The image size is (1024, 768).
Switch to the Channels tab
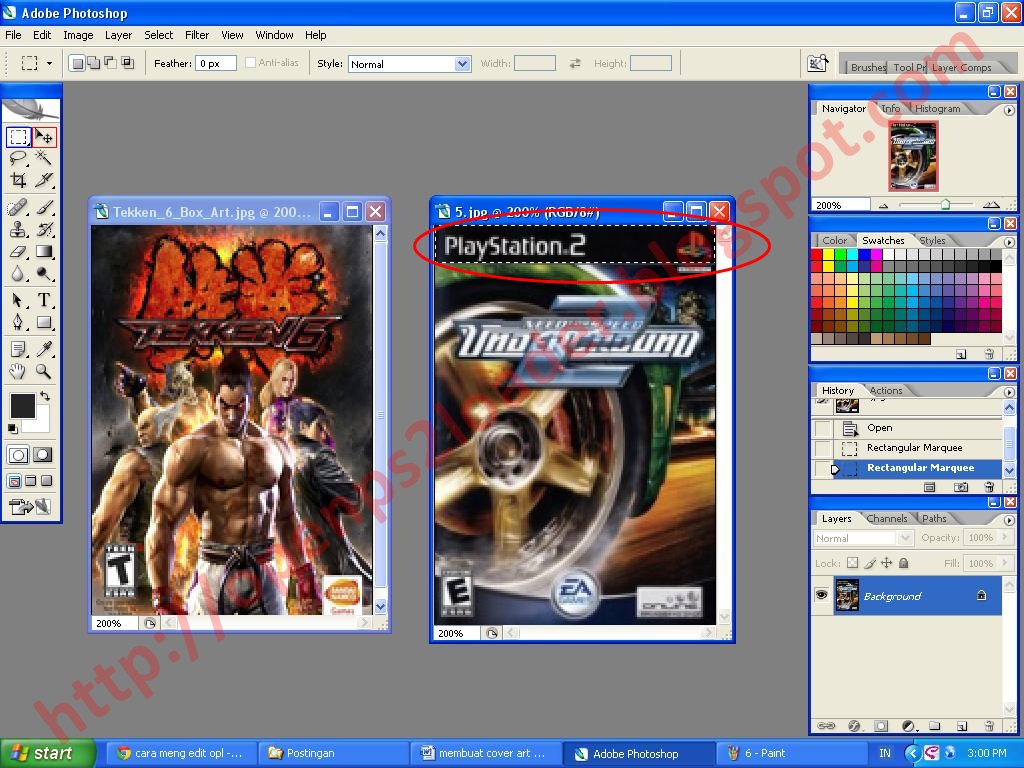click(886, 519)
